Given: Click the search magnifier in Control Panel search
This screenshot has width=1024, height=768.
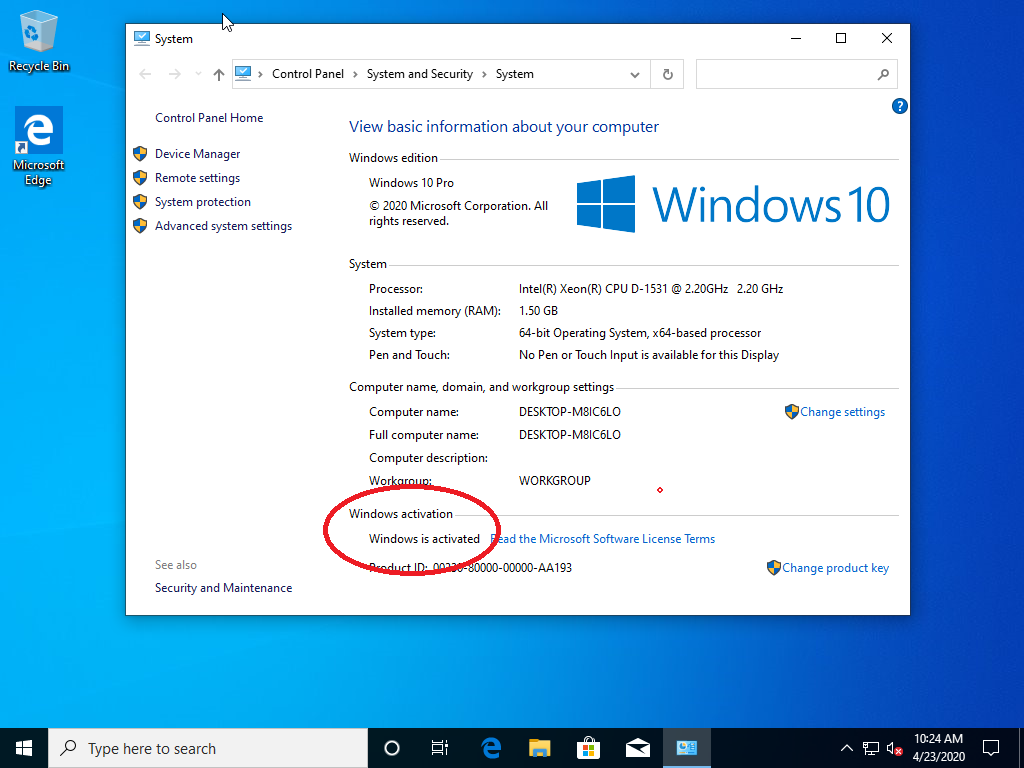Looking at the screenshot, I should pyautogui.click(x=883, y=74).
